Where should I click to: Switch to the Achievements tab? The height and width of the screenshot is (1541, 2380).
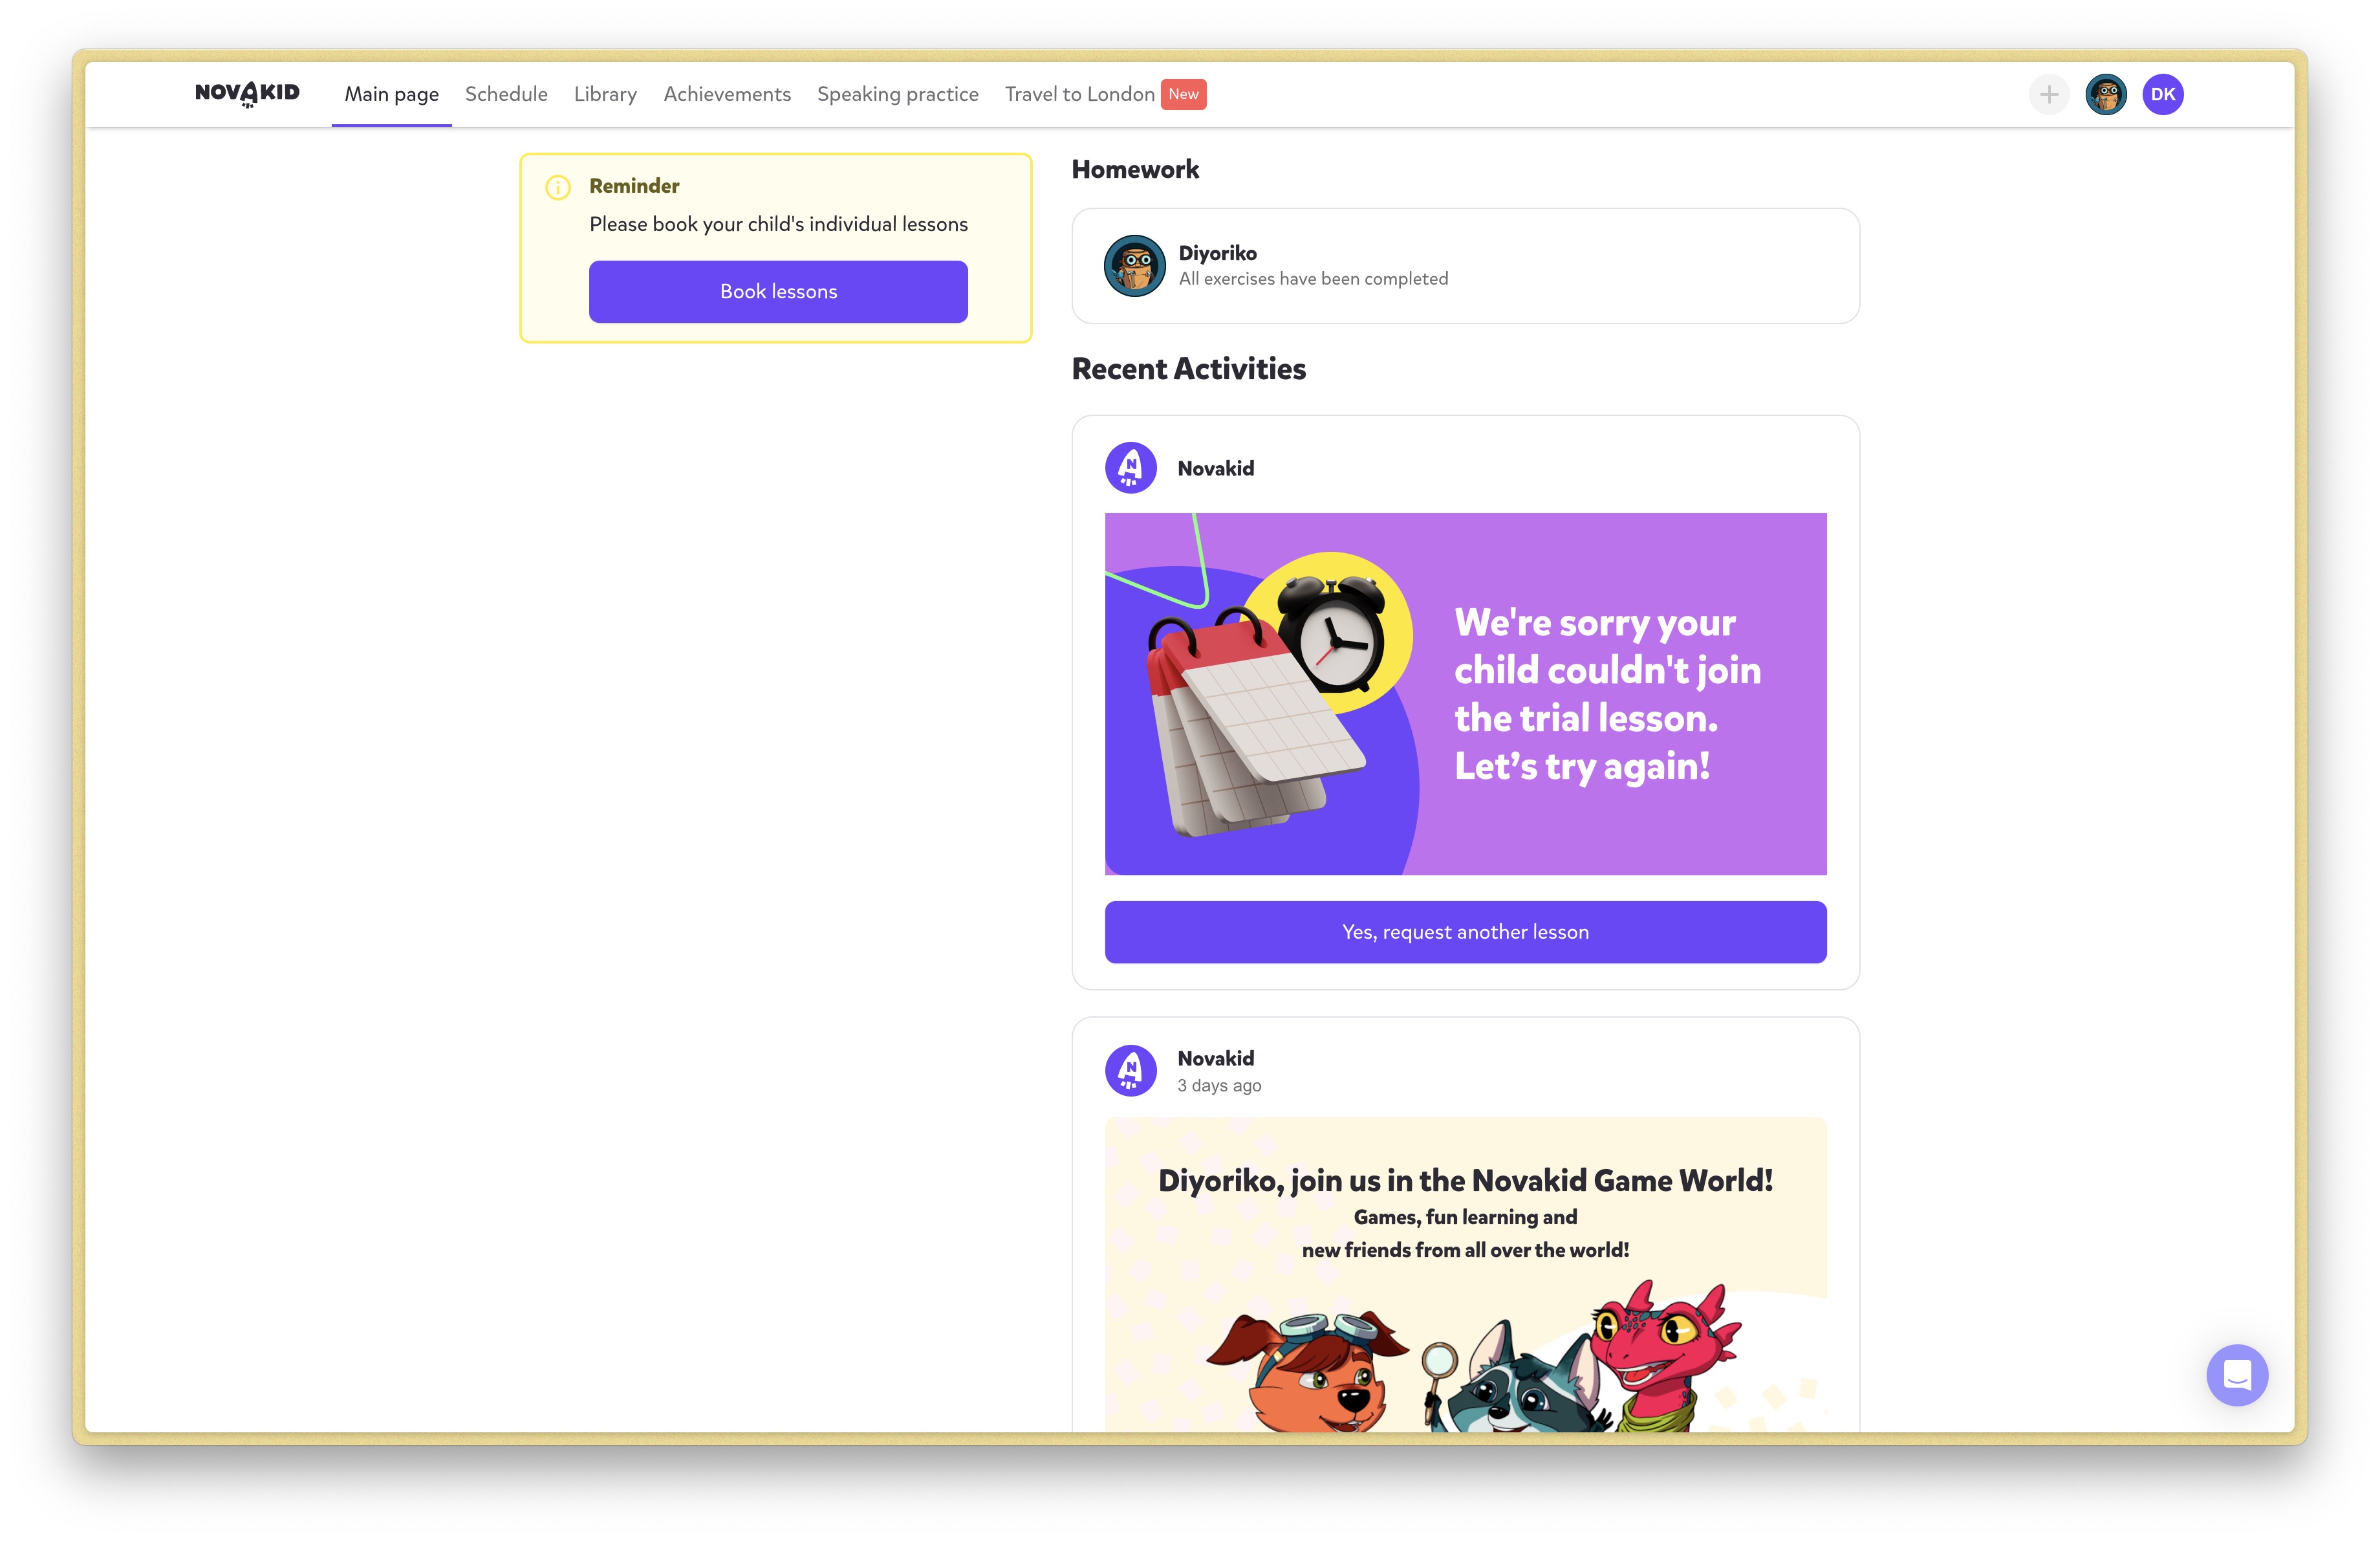coord(727,94)
